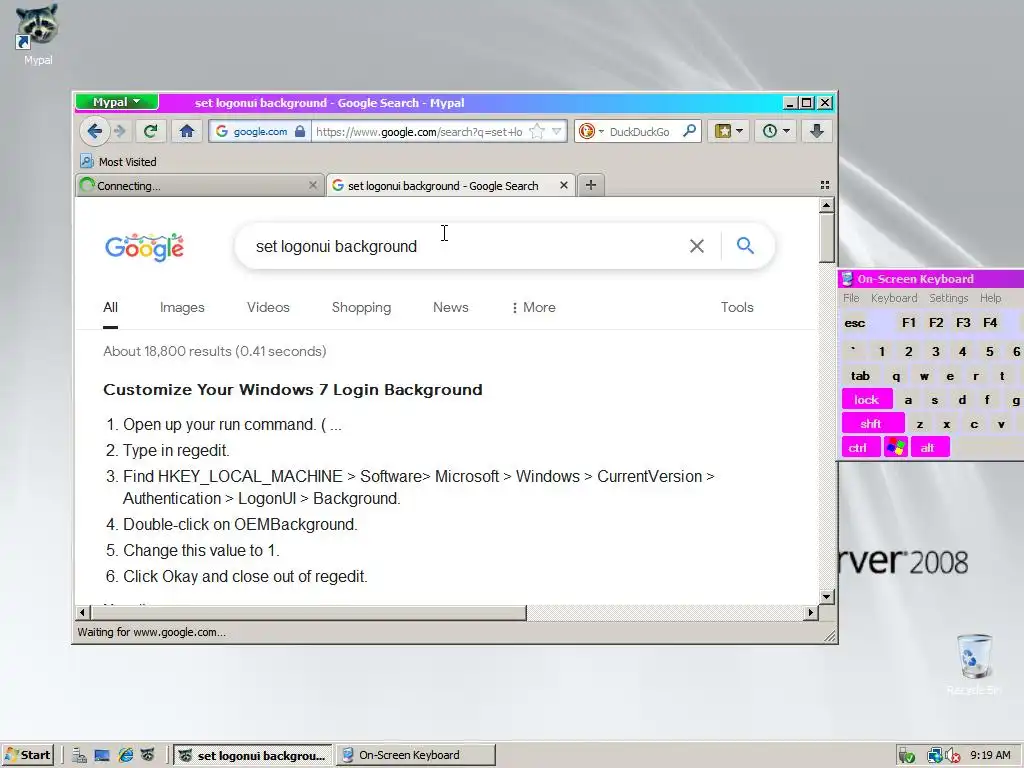Expand the Google More menu
Image resolution: width=1024 pixels, height=768 pixels.
pyautogui.click(x=534, y=307)
